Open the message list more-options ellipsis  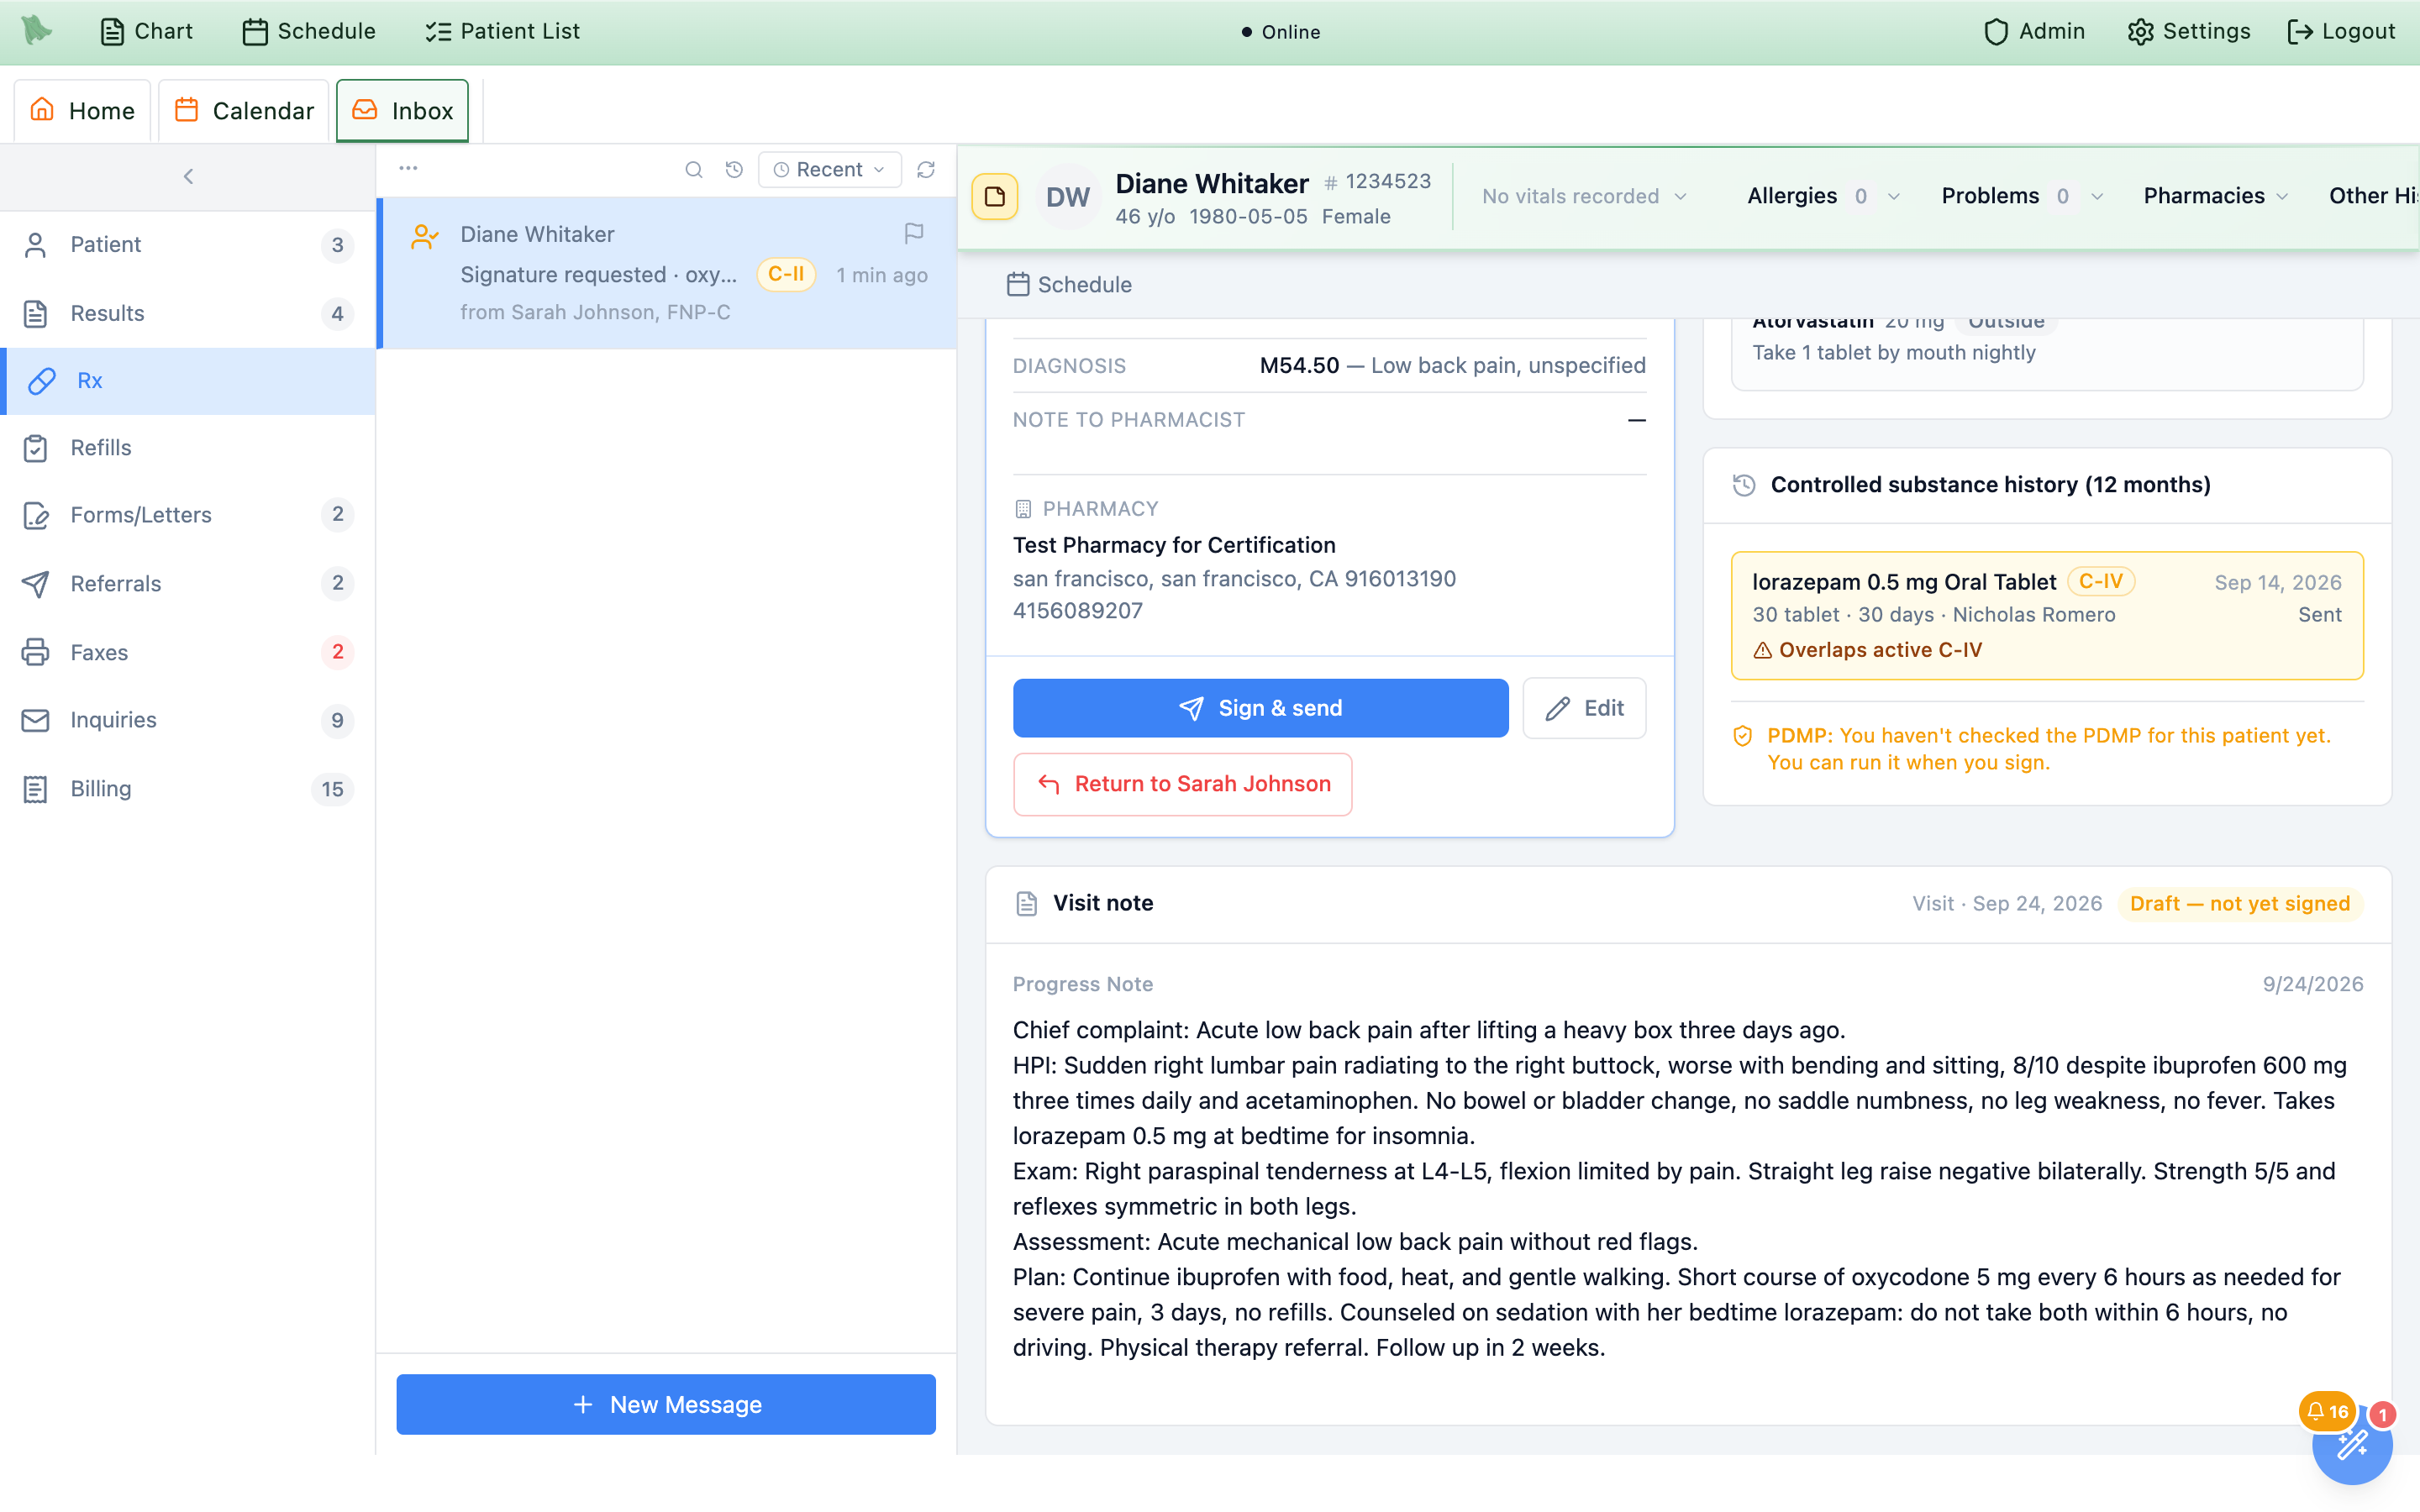click(x=408, y=168)
